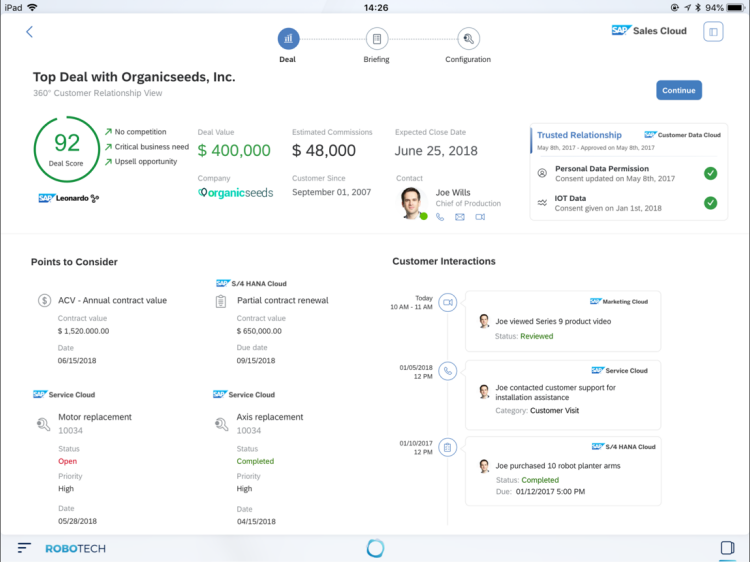Screen dimensions: 750x562
Task: Open Joe Wills contact photo
Action: pos(412,203)
